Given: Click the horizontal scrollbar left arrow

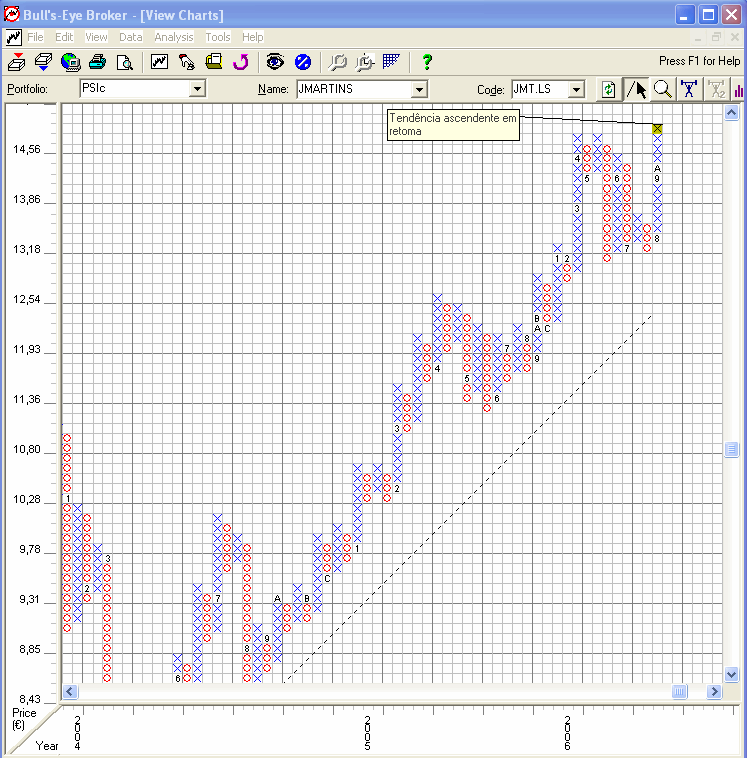Looking at the screenshot, I should (70, 691).
